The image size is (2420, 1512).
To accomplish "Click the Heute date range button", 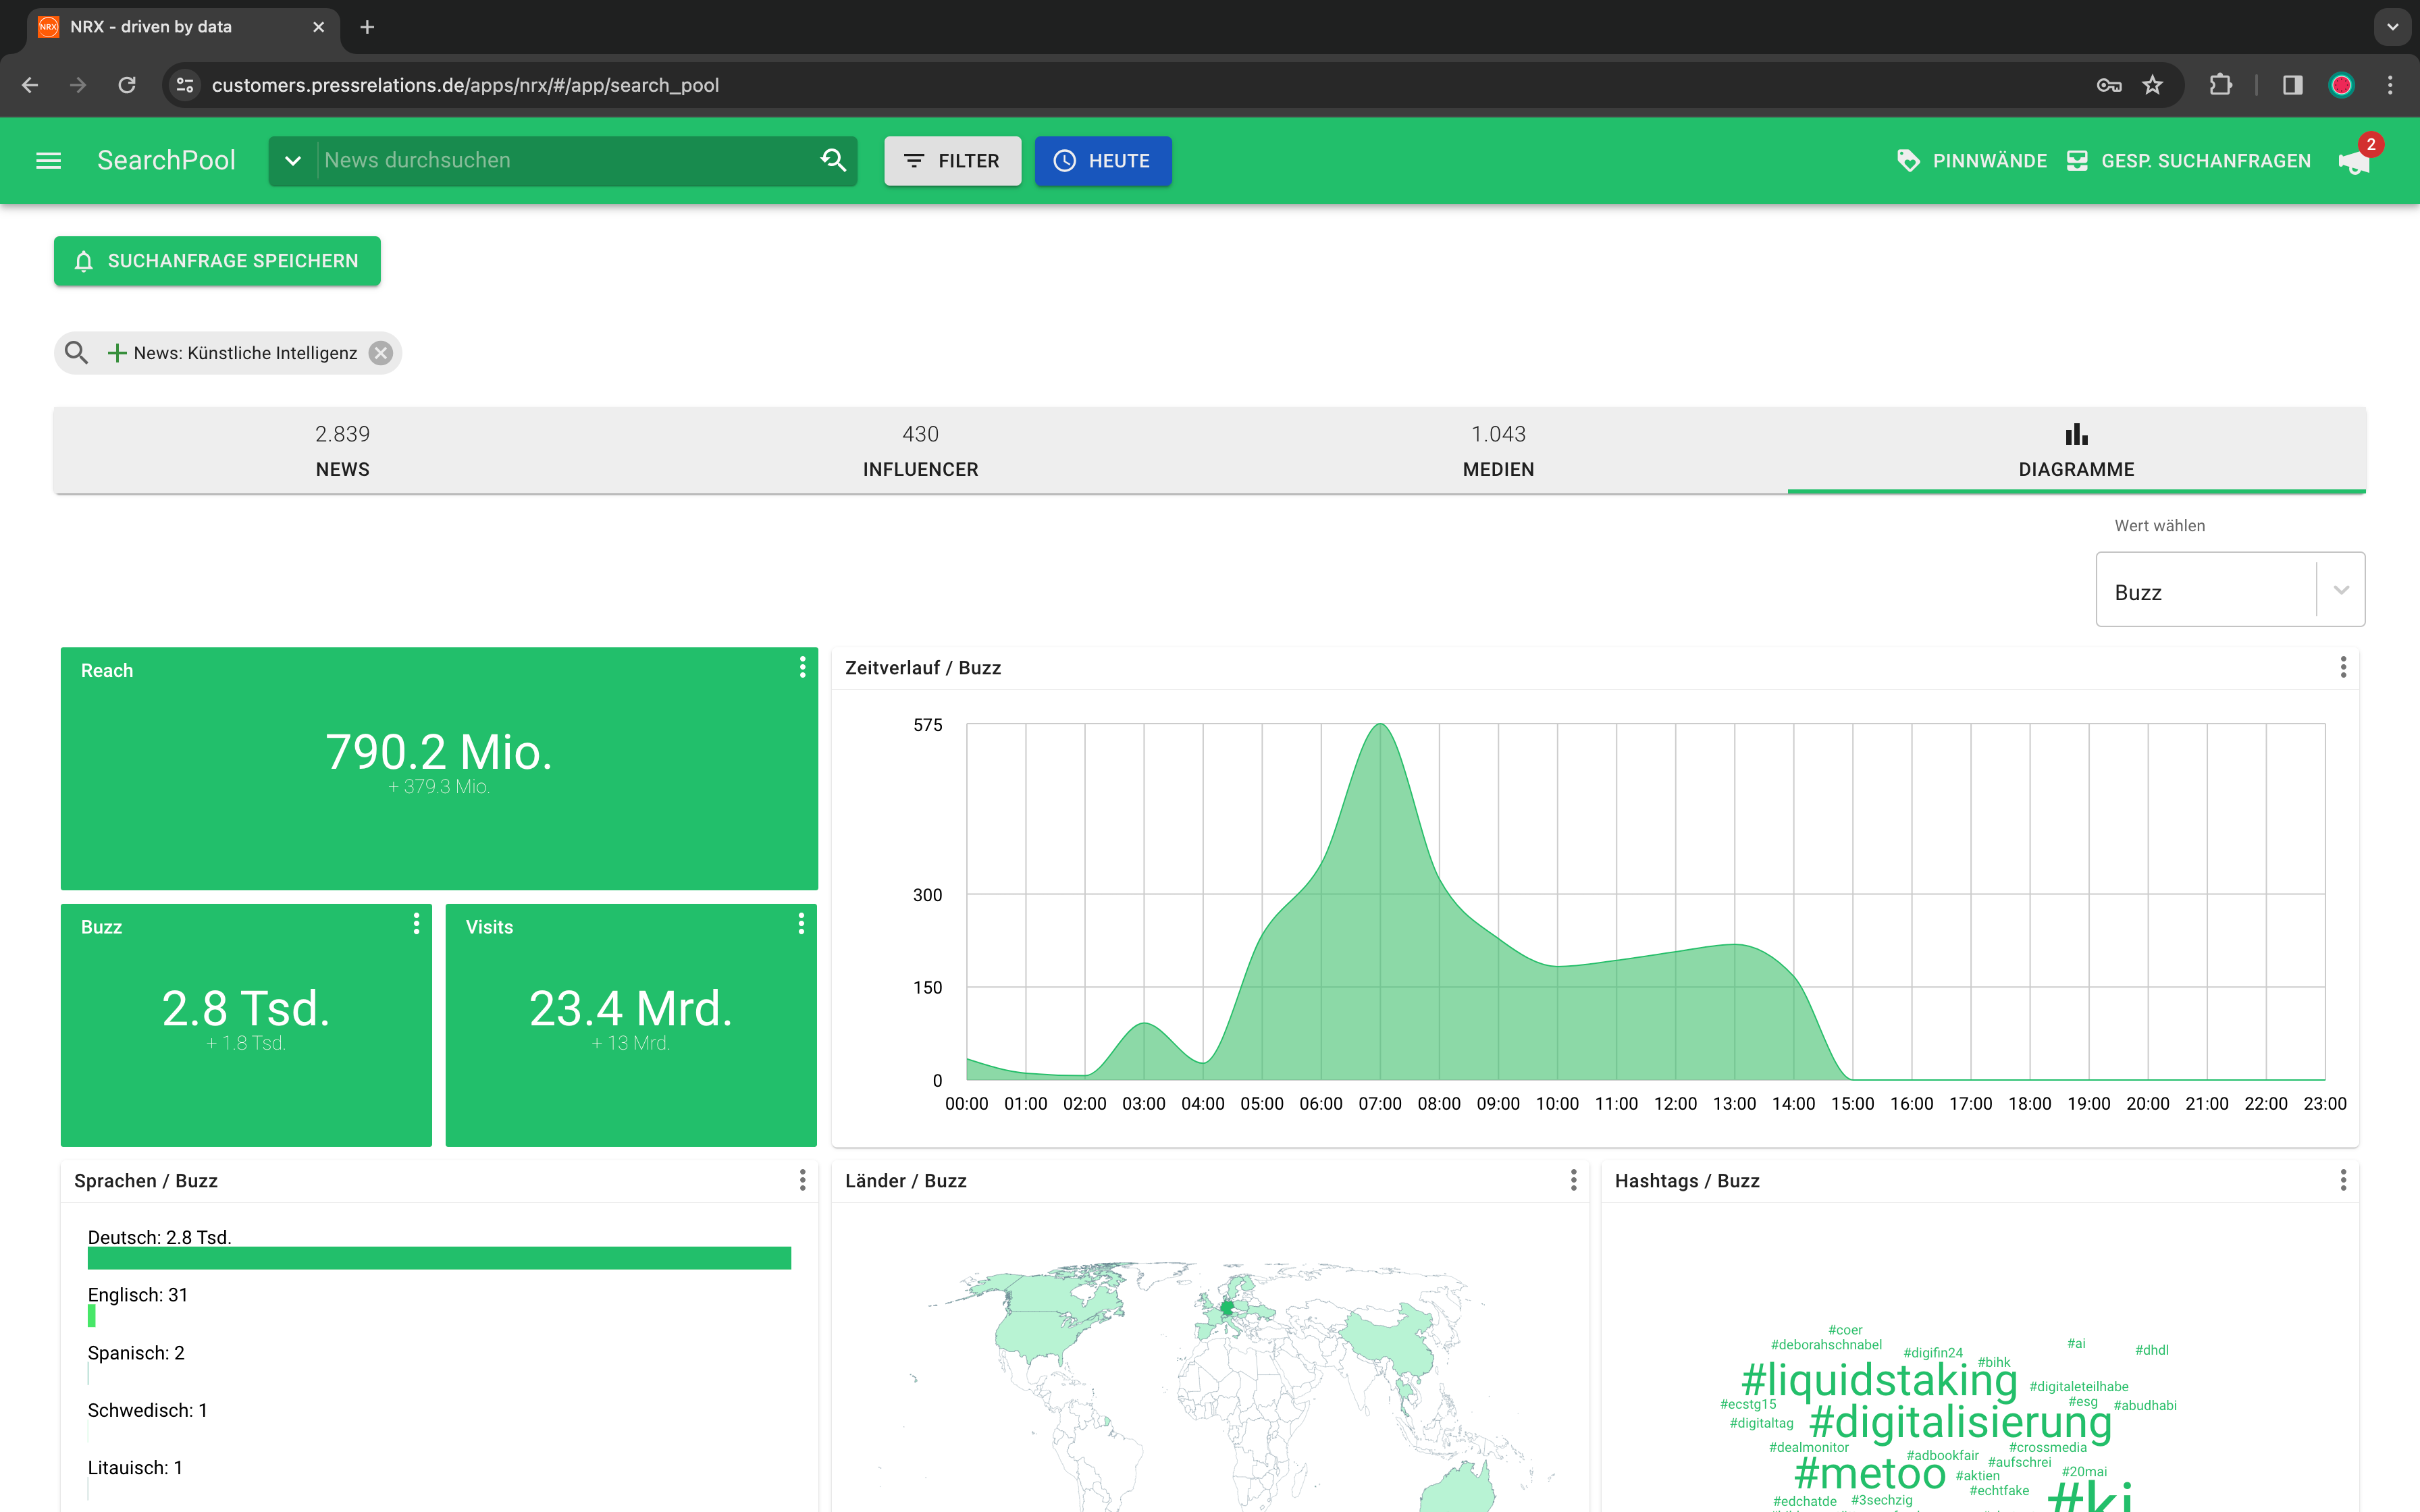I will tap(1102, 161).
